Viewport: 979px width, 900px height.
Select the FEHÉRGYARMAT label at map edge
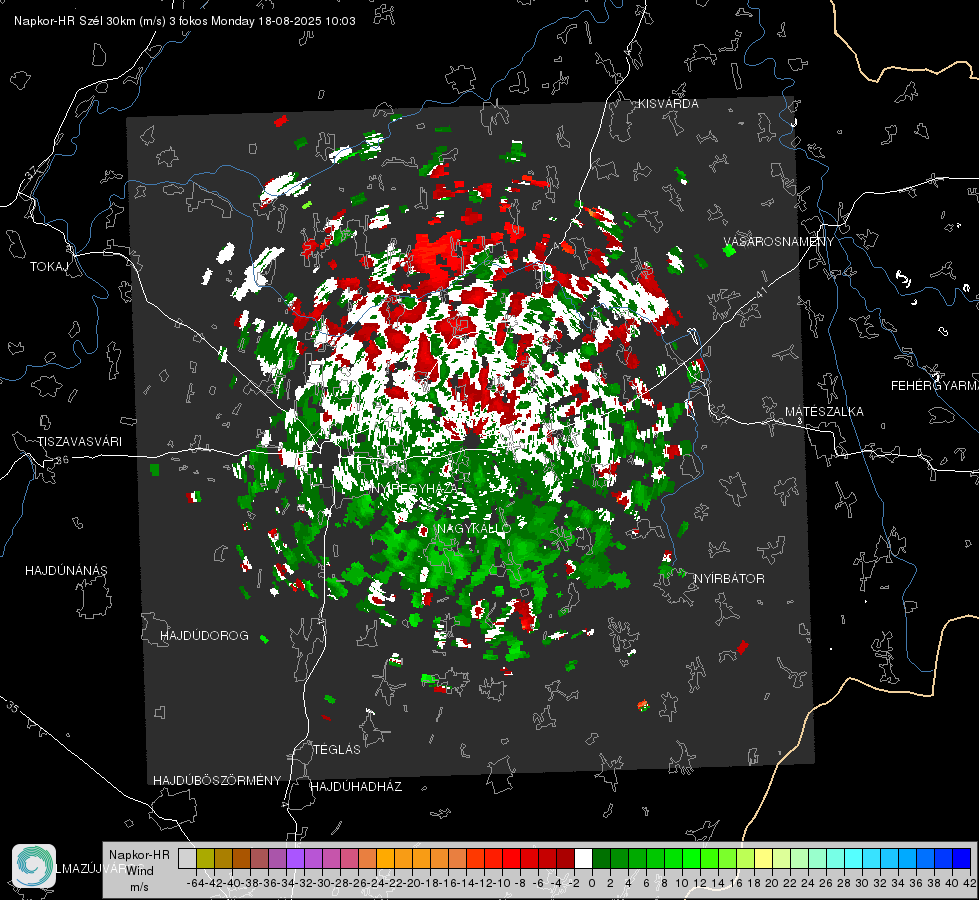[934, 386]
